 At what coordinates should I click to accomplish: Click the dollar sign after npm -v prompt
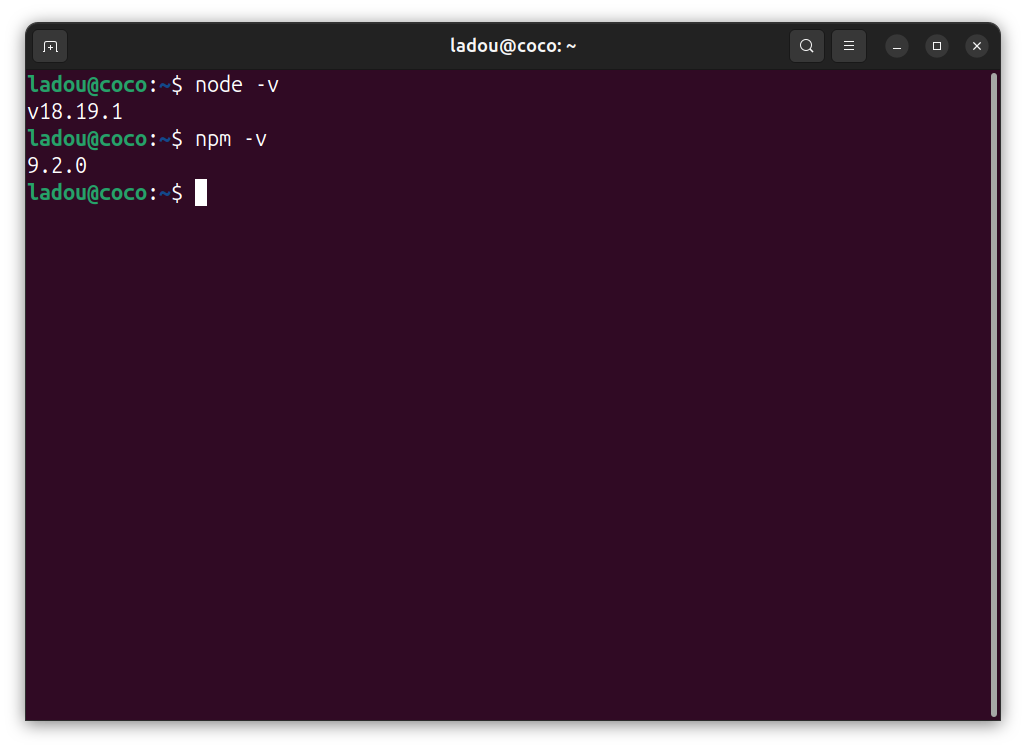click(x=176, y=139)
